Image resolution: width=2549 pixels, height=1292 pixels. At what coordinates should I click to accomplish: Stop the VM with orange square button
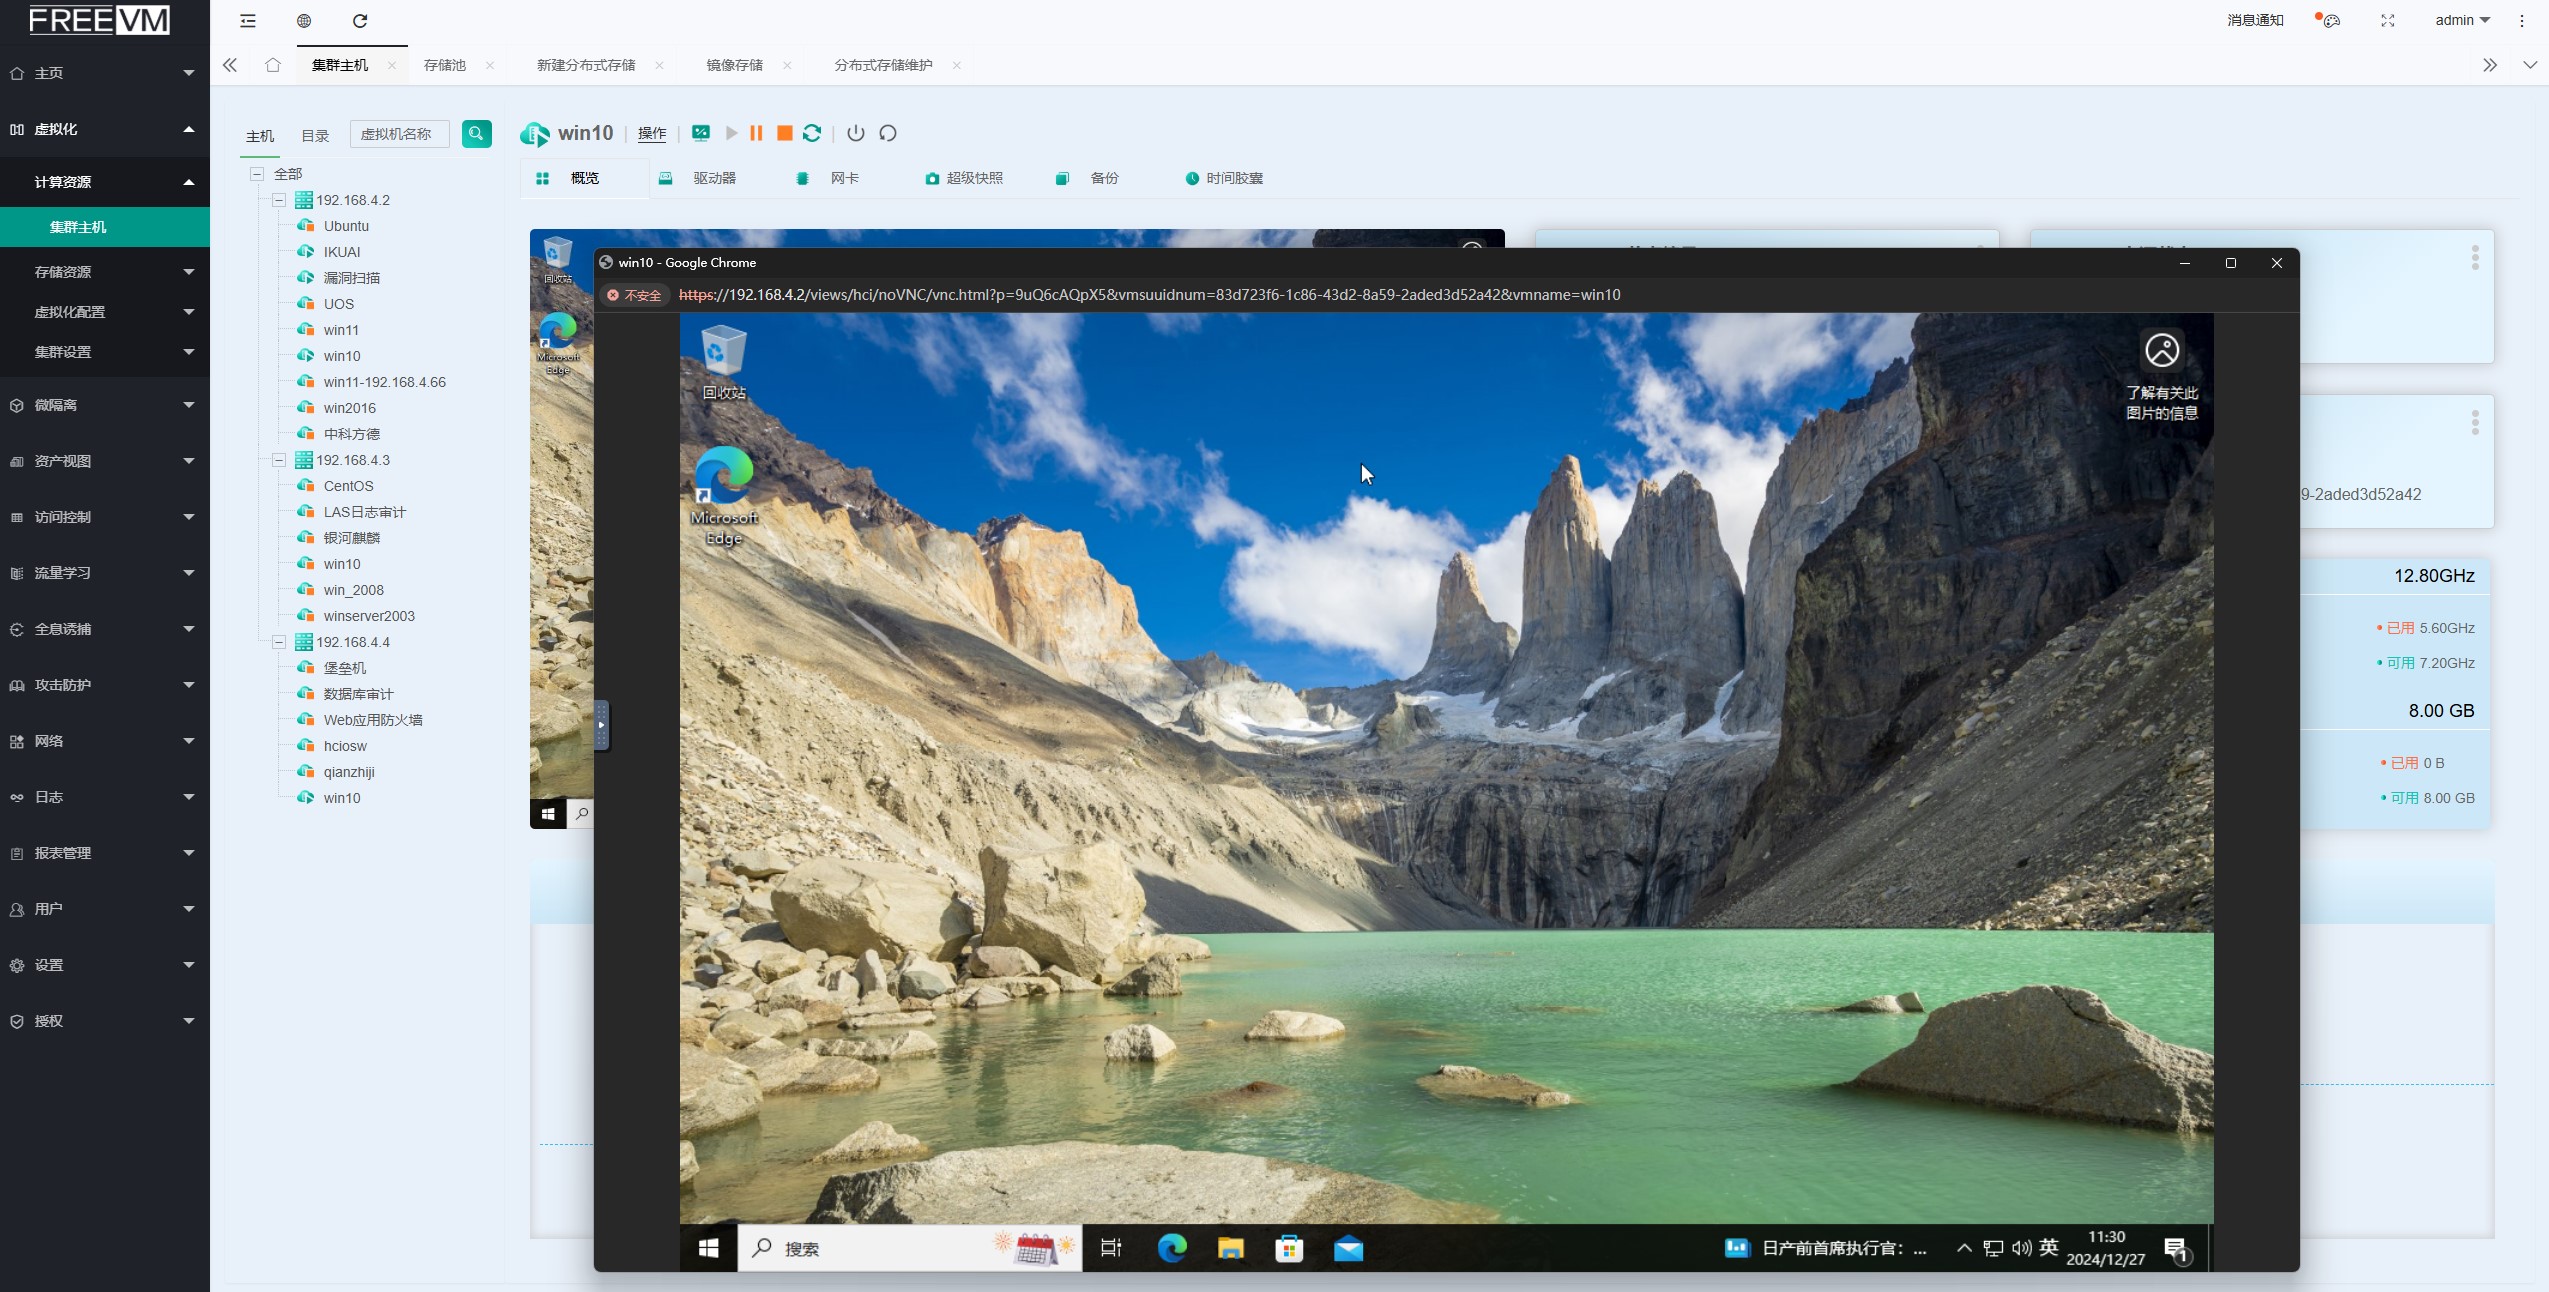785,133
